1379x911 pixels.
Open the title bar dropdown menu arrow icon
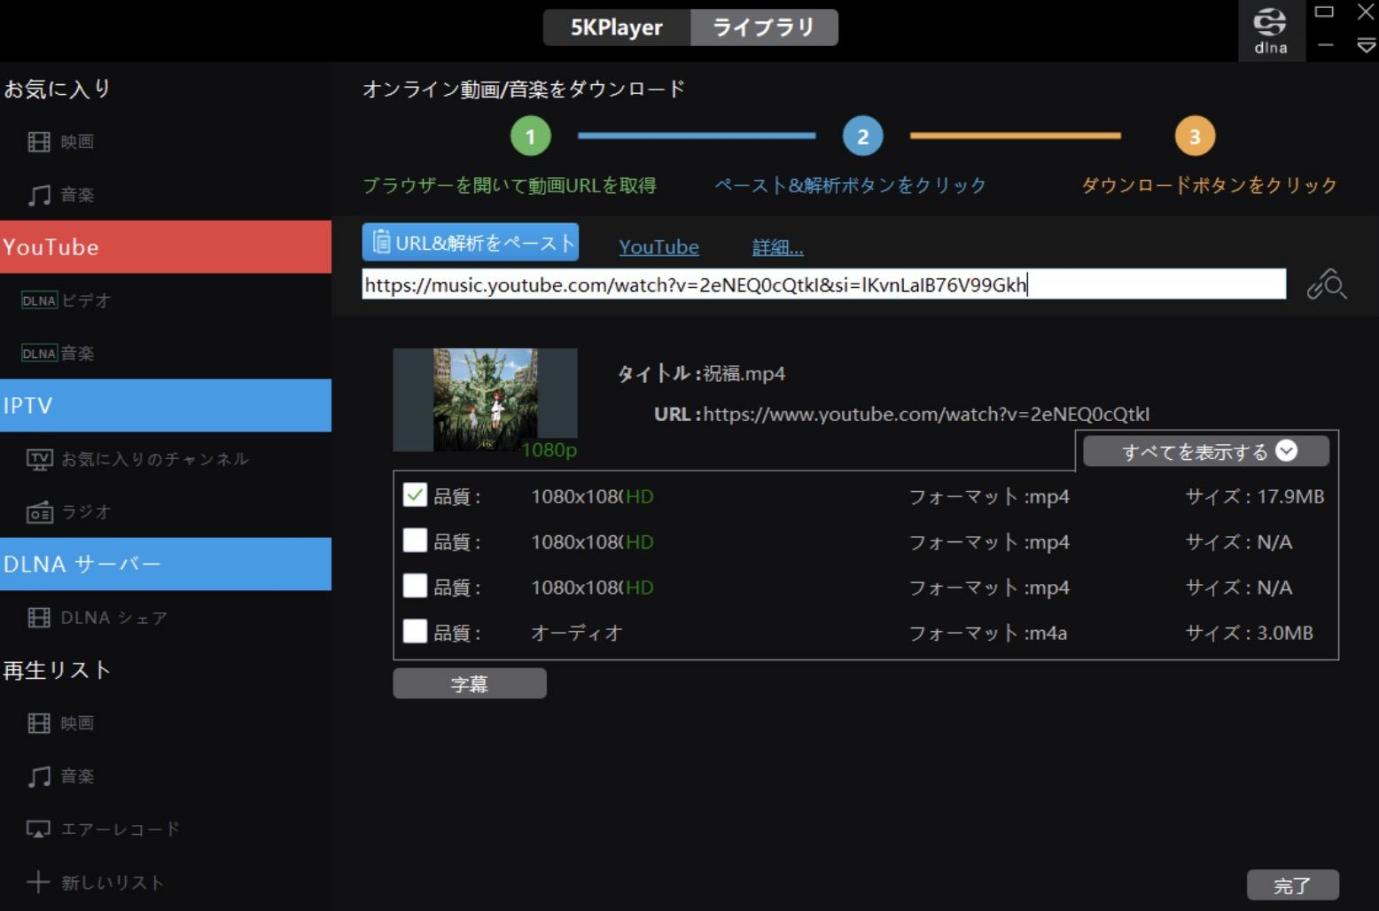1366,46
